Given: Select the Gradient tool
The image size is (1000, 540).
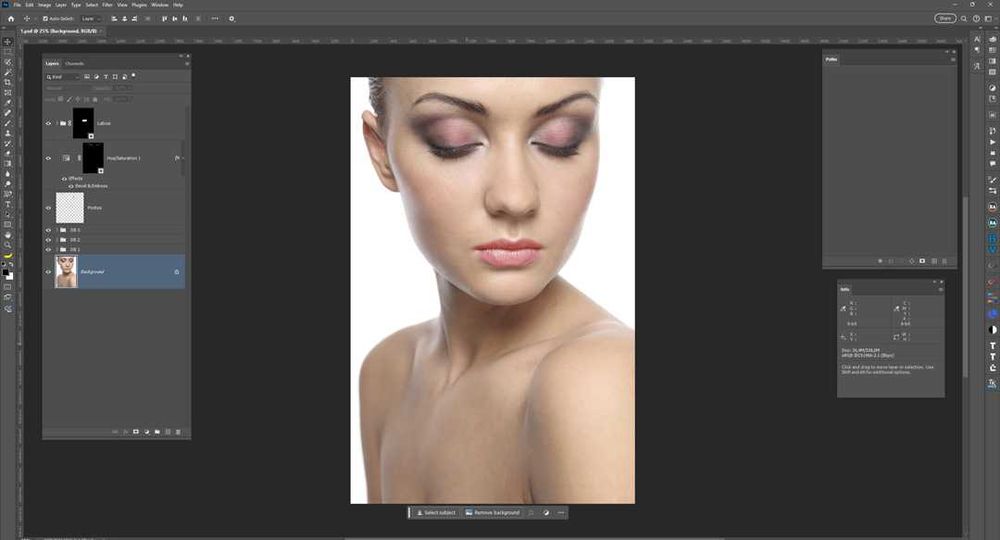Looking at the screenshot, I should [x=8, y=164].
